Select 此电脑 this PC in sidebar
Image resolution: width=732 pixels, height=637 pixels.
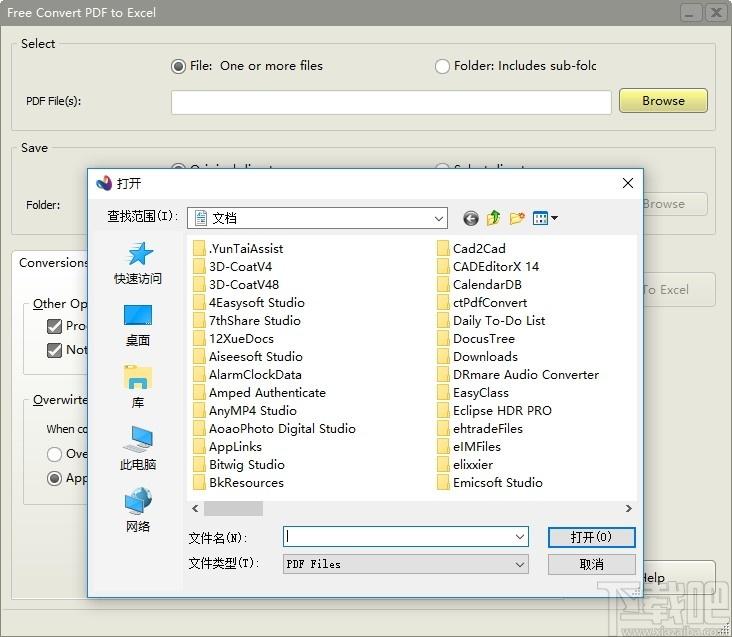[x=138, y=448]
